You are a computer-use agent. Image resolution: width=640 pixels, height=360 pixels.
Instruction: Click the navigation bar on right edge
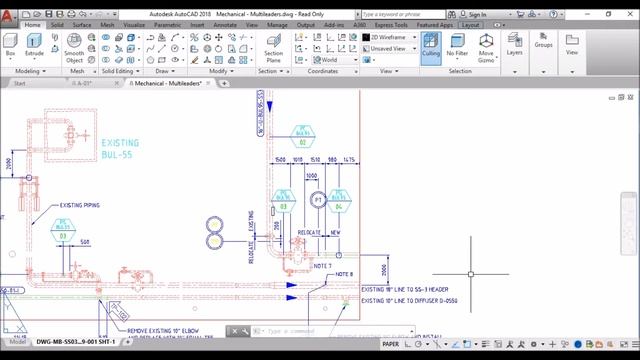(629, 224)
